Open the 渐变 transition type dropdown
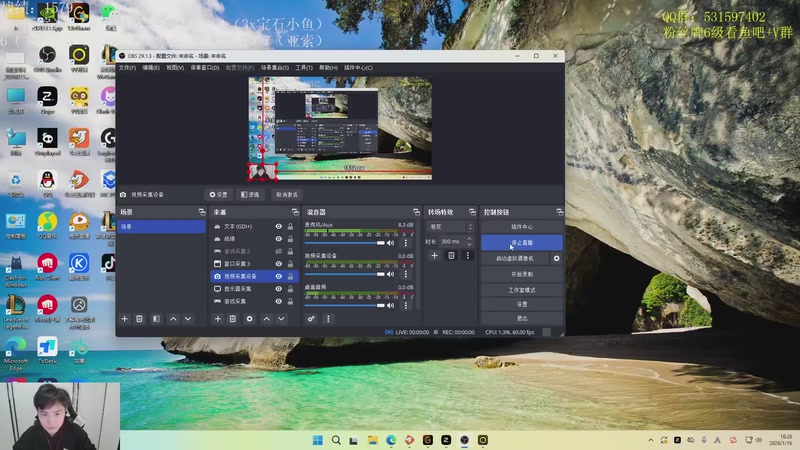This screenshot has width=800, height=450. [449, 227]
